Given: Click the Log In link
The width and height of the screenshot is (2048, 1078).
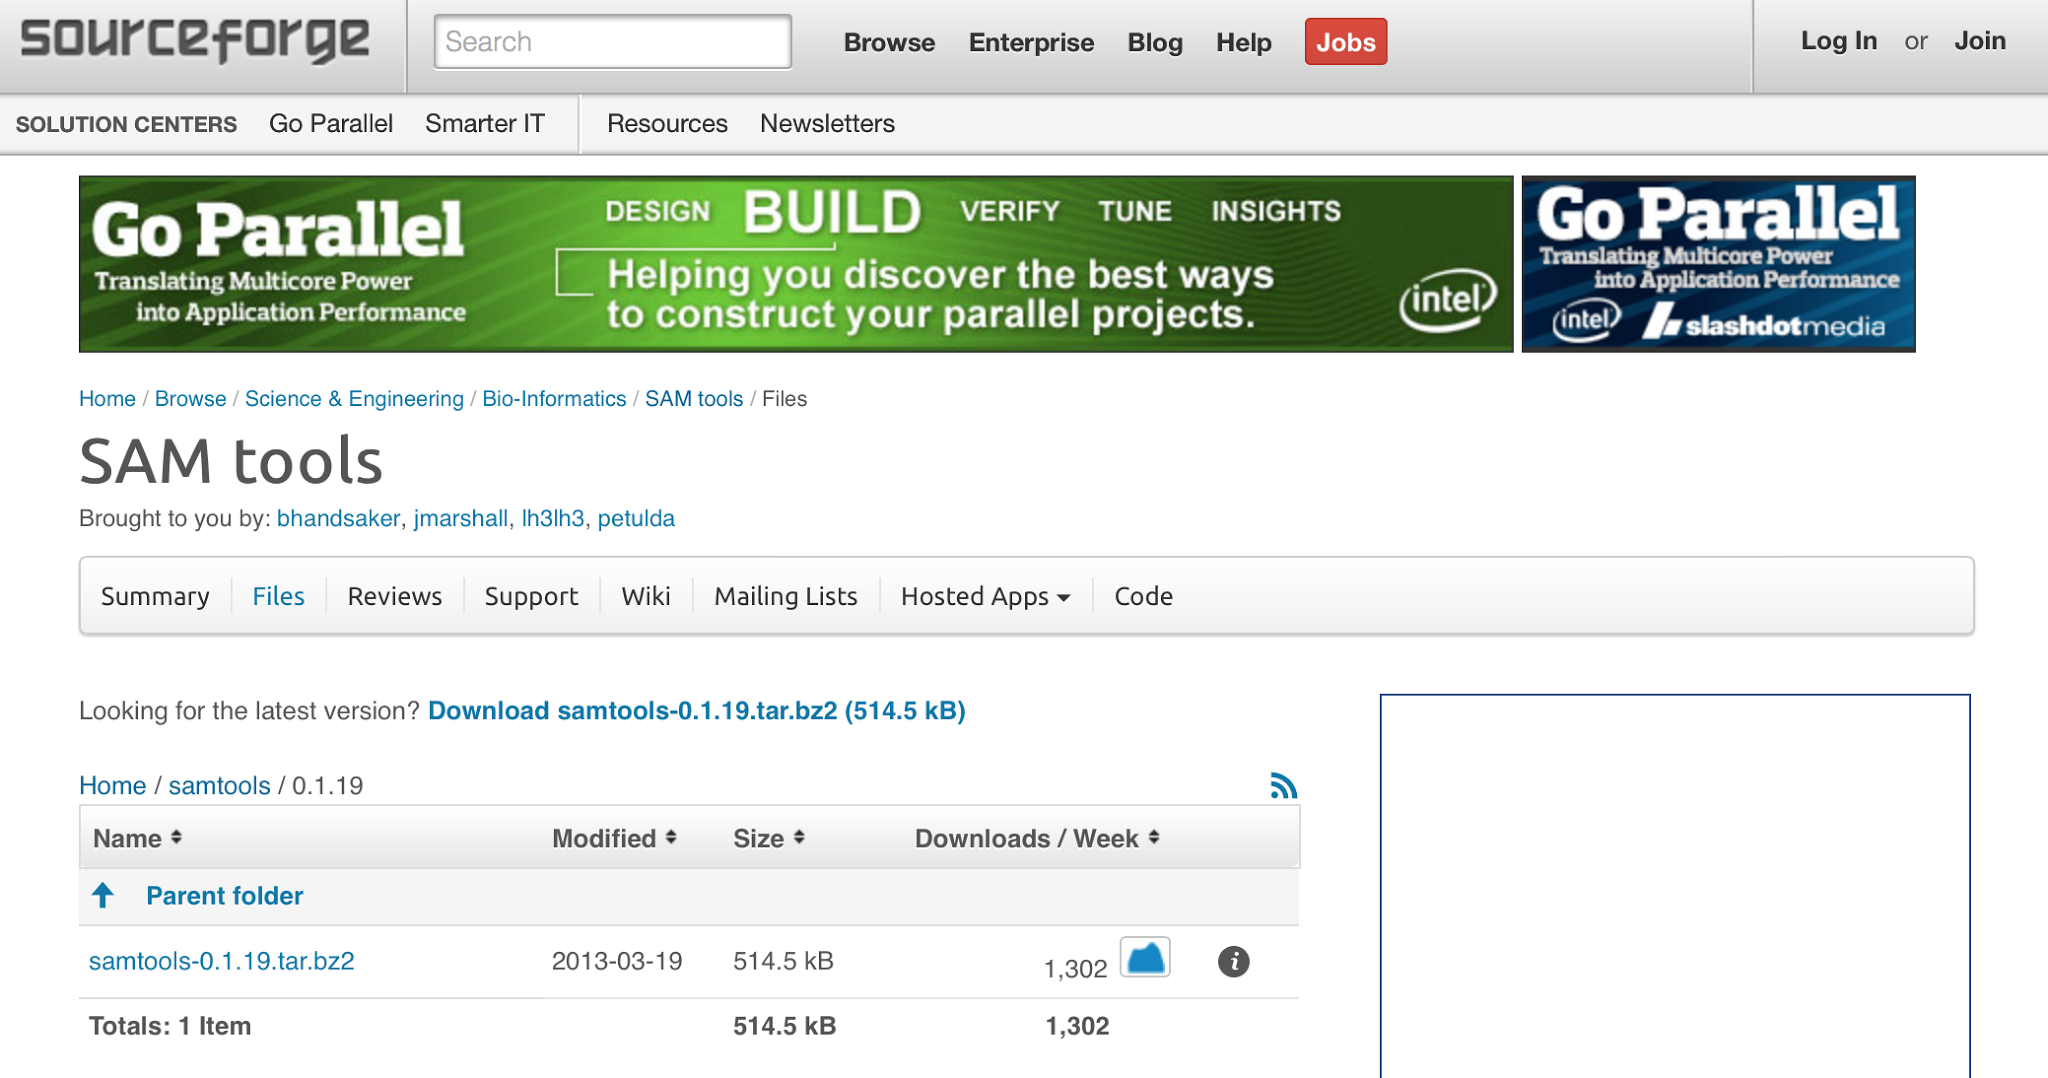Looking at the screenshot, I should point(1838,41).
